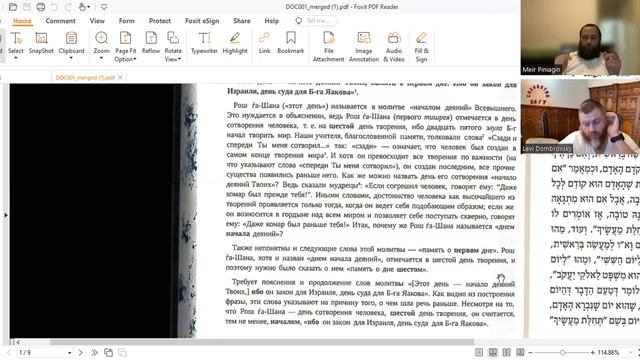The height and width of the screenshot is (360, 640).
Task: Switch to the View tab
Action: 97,21
